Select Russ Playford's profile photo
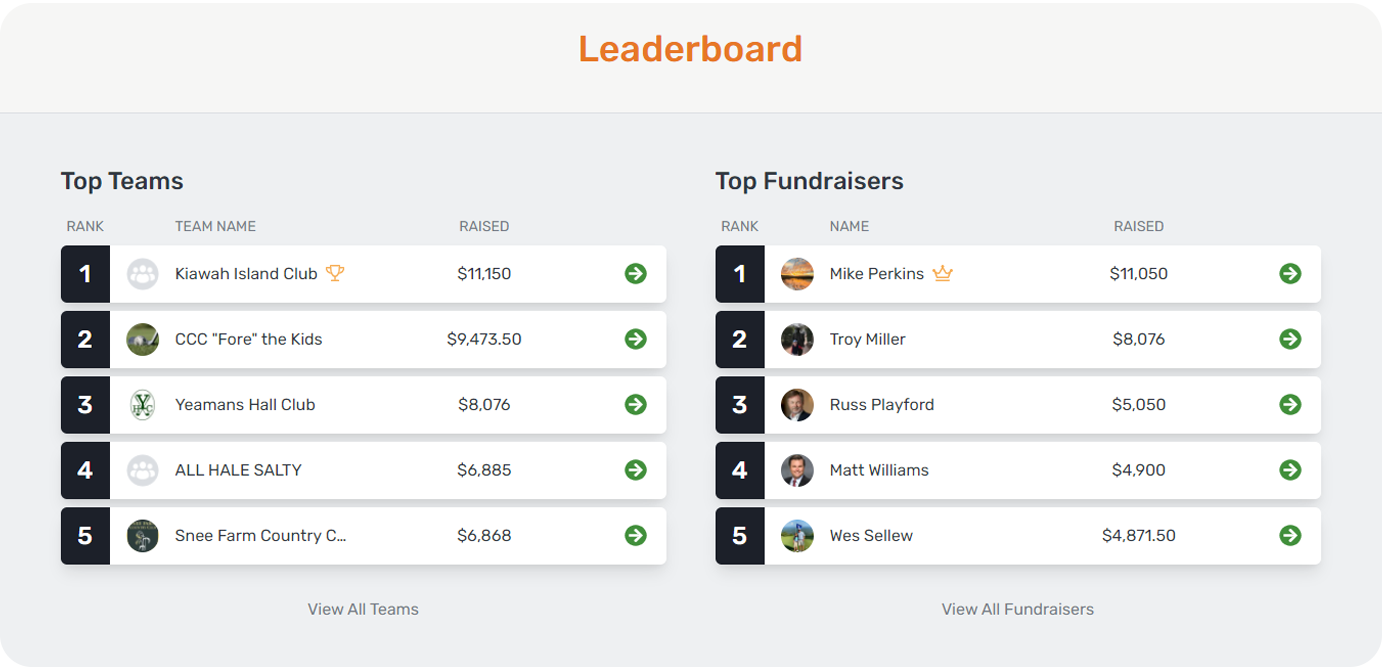 [797, 405]
